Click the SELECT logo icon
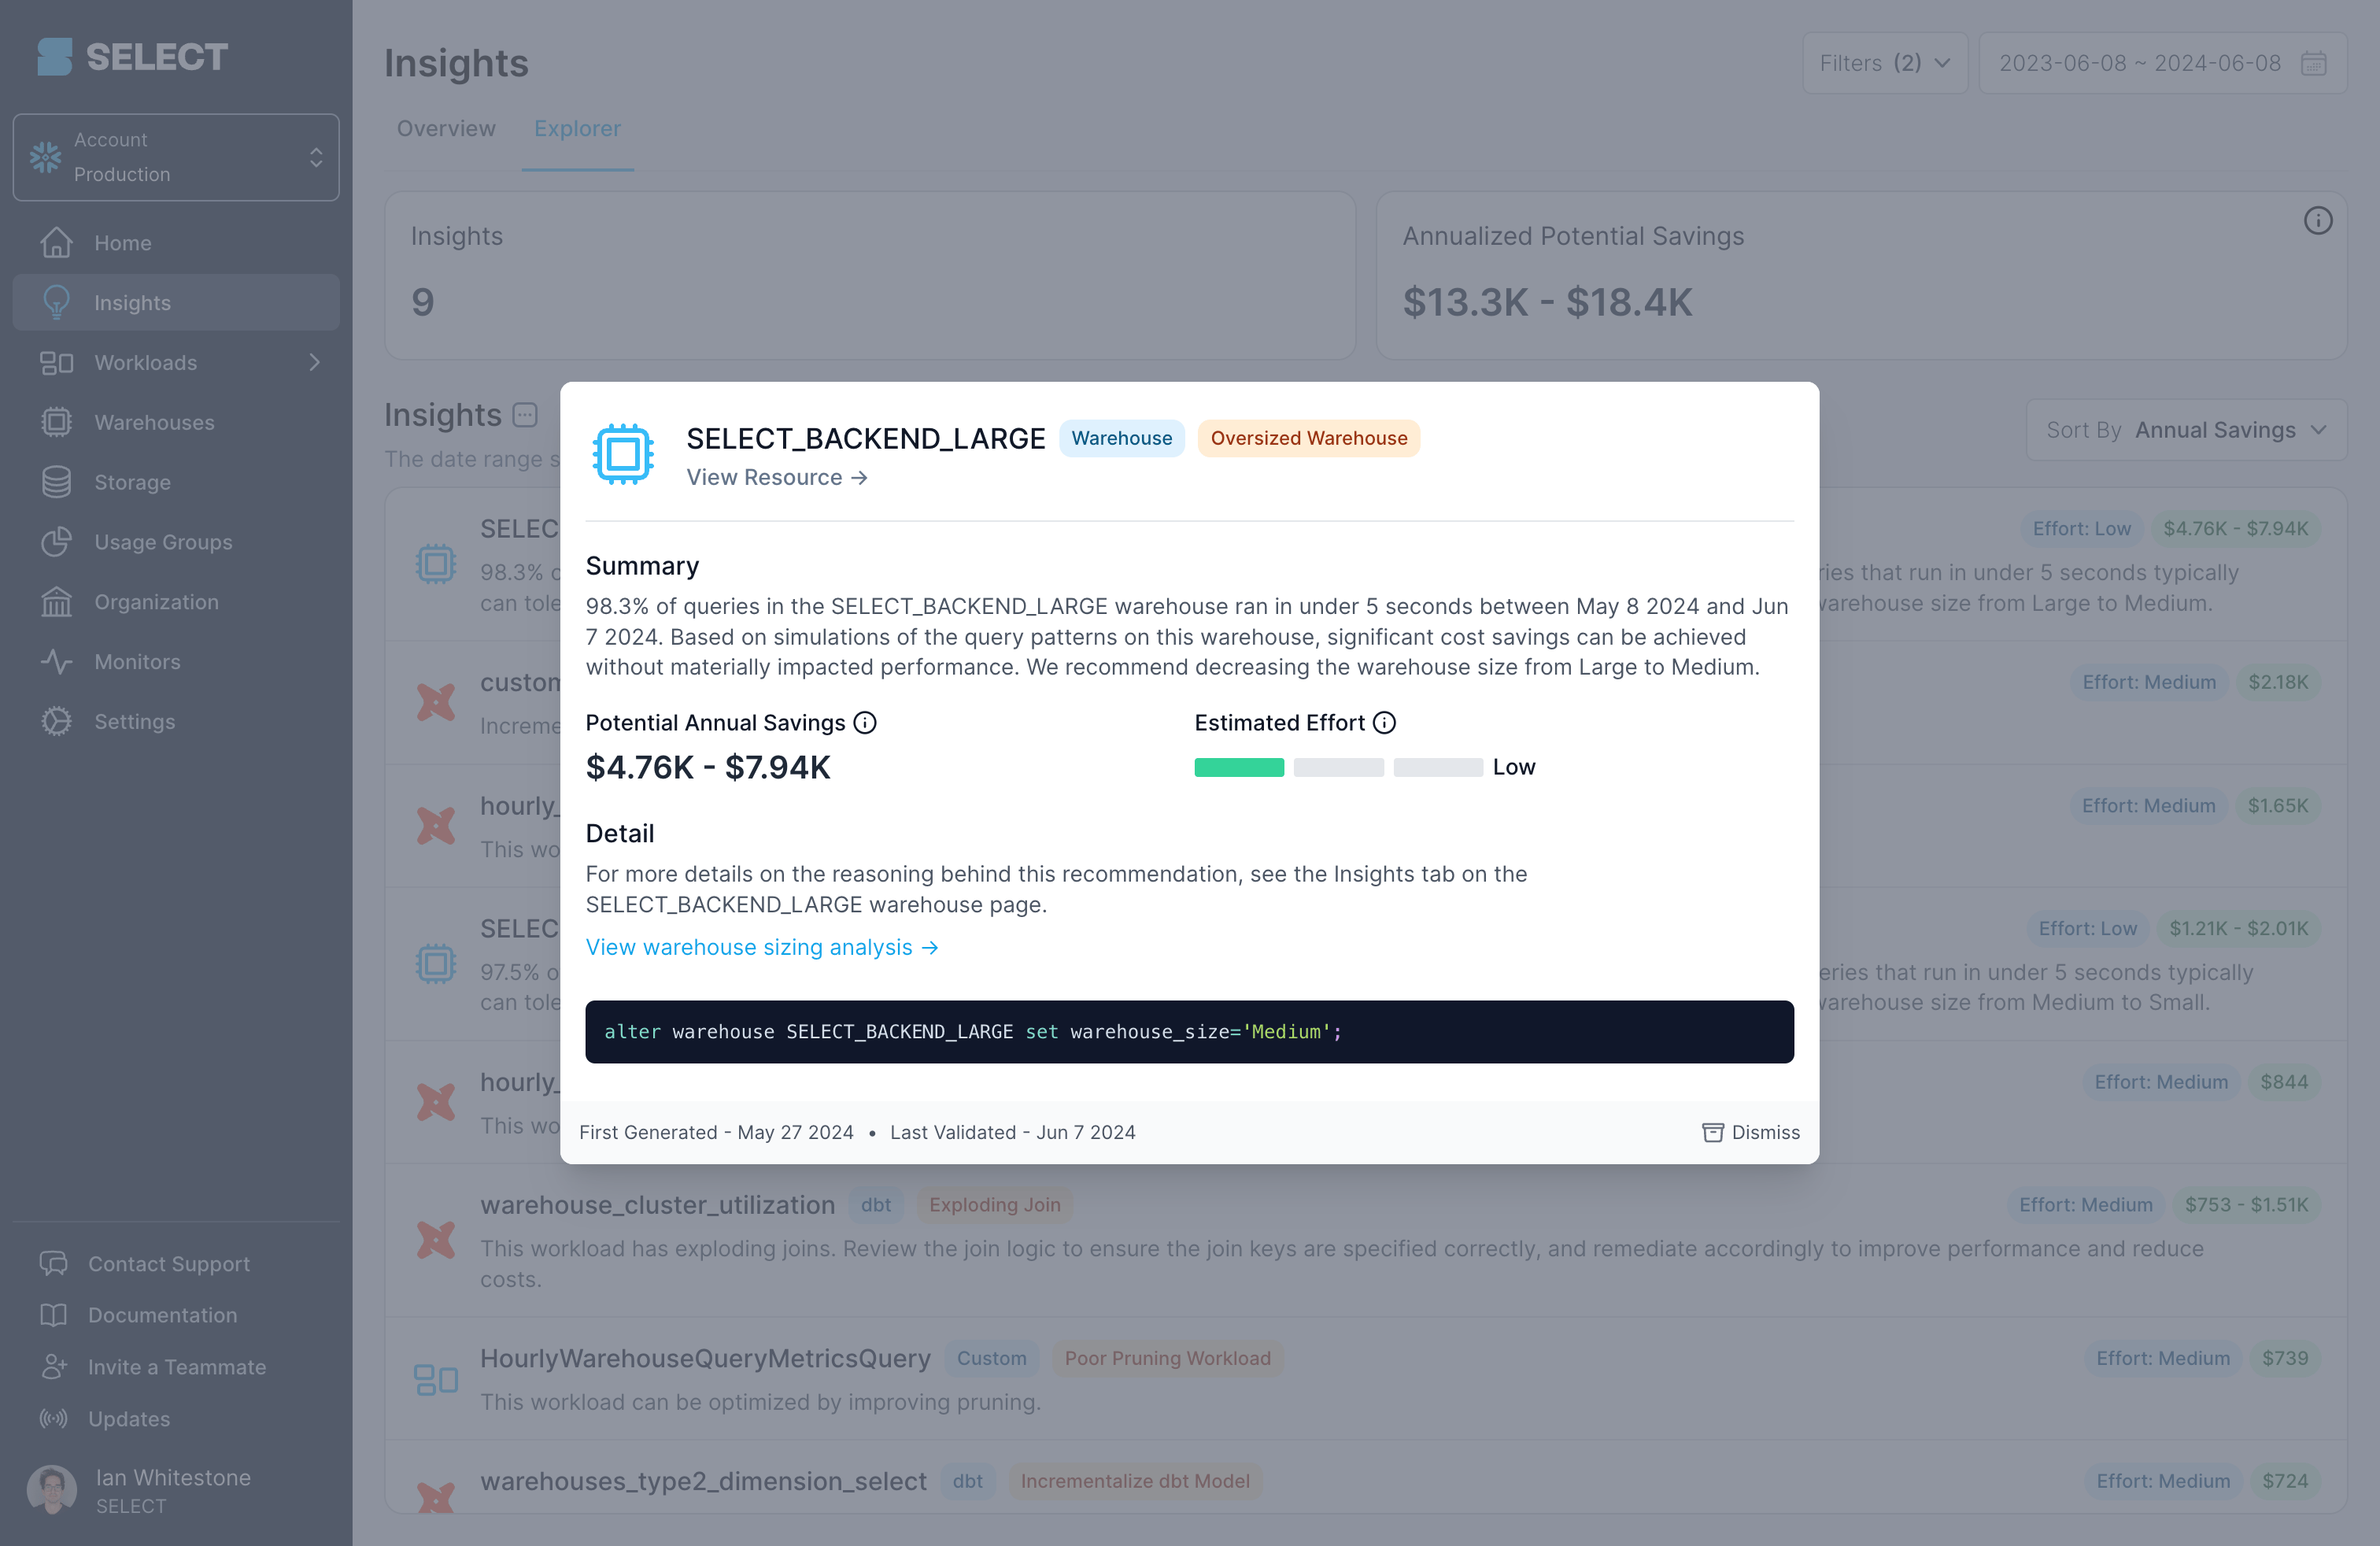Screen dimensions: 2380x1546 54,57
